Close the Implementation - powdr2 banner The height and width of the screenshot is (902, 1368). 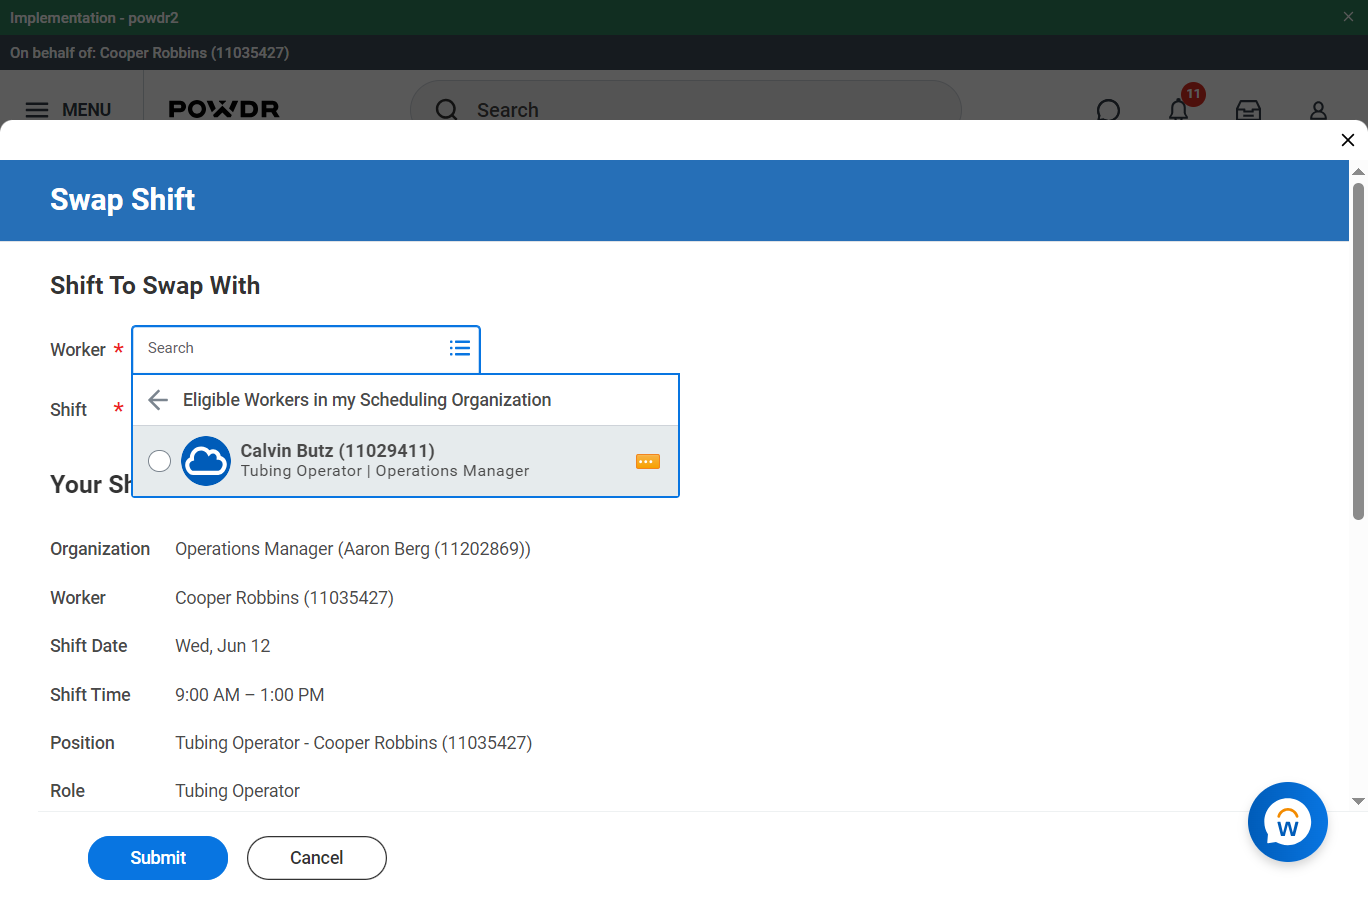point(1348,17)
